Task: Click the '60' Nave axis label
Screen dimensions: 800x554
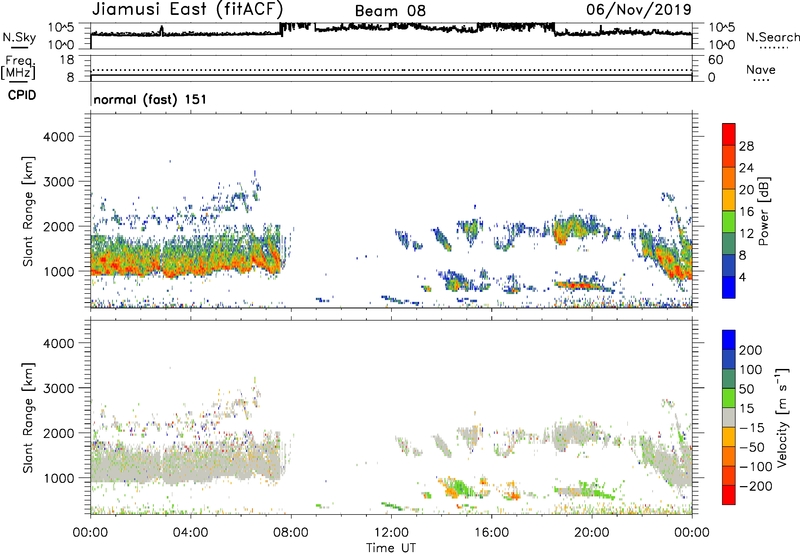Action: 716,60
